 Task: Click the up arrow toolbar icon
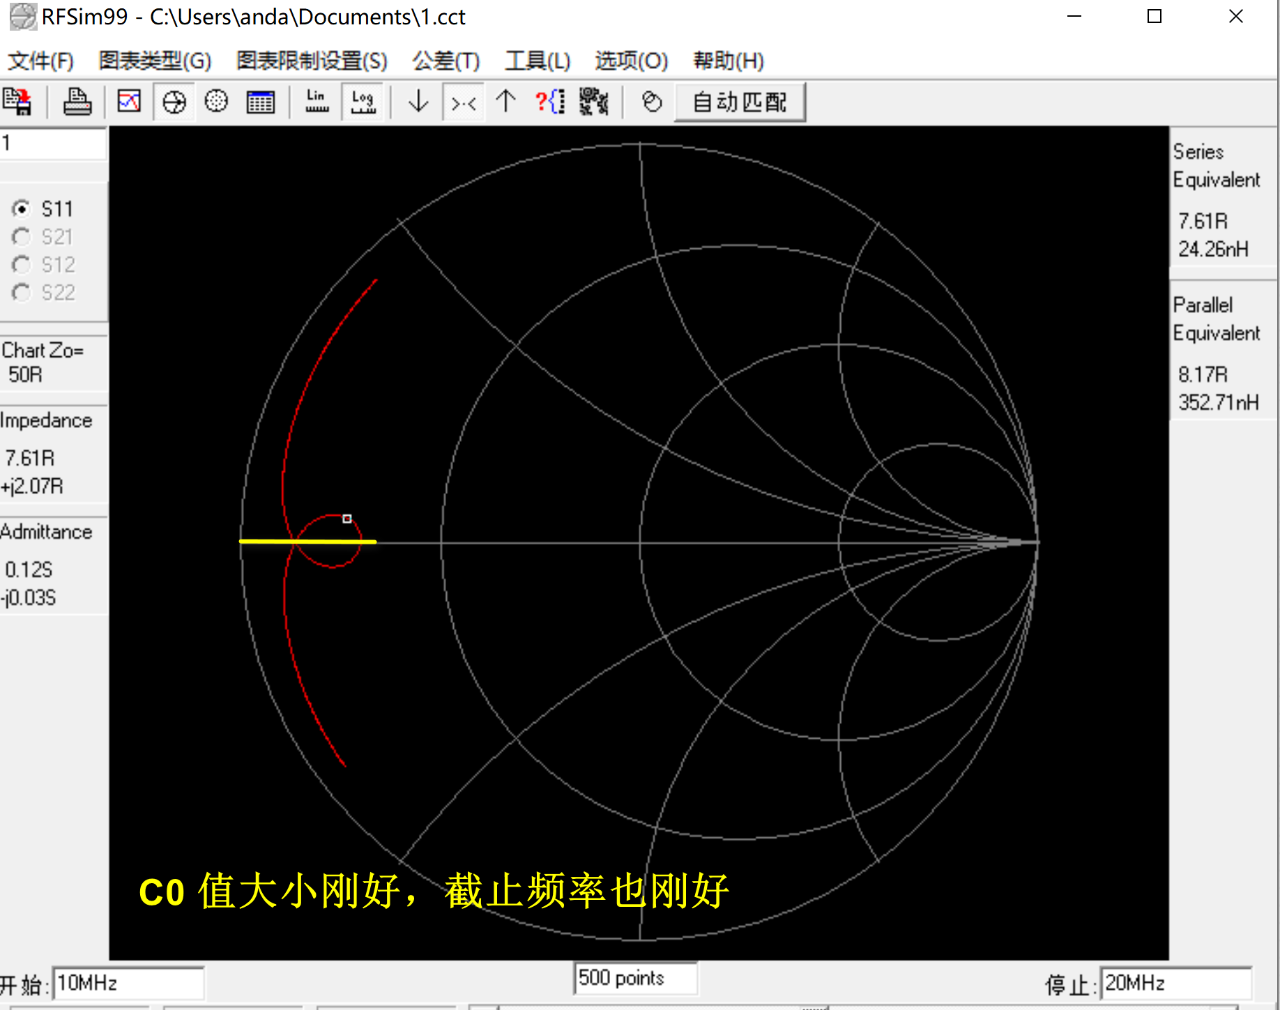point(506,102)
